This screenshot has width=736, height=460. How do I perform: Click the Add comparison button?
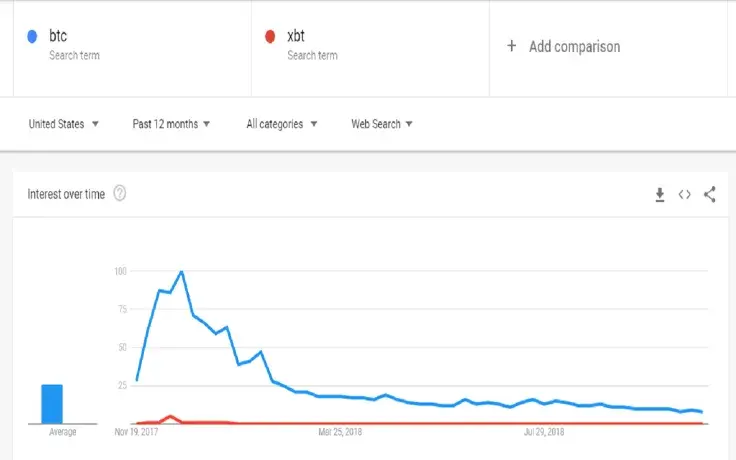574,46
